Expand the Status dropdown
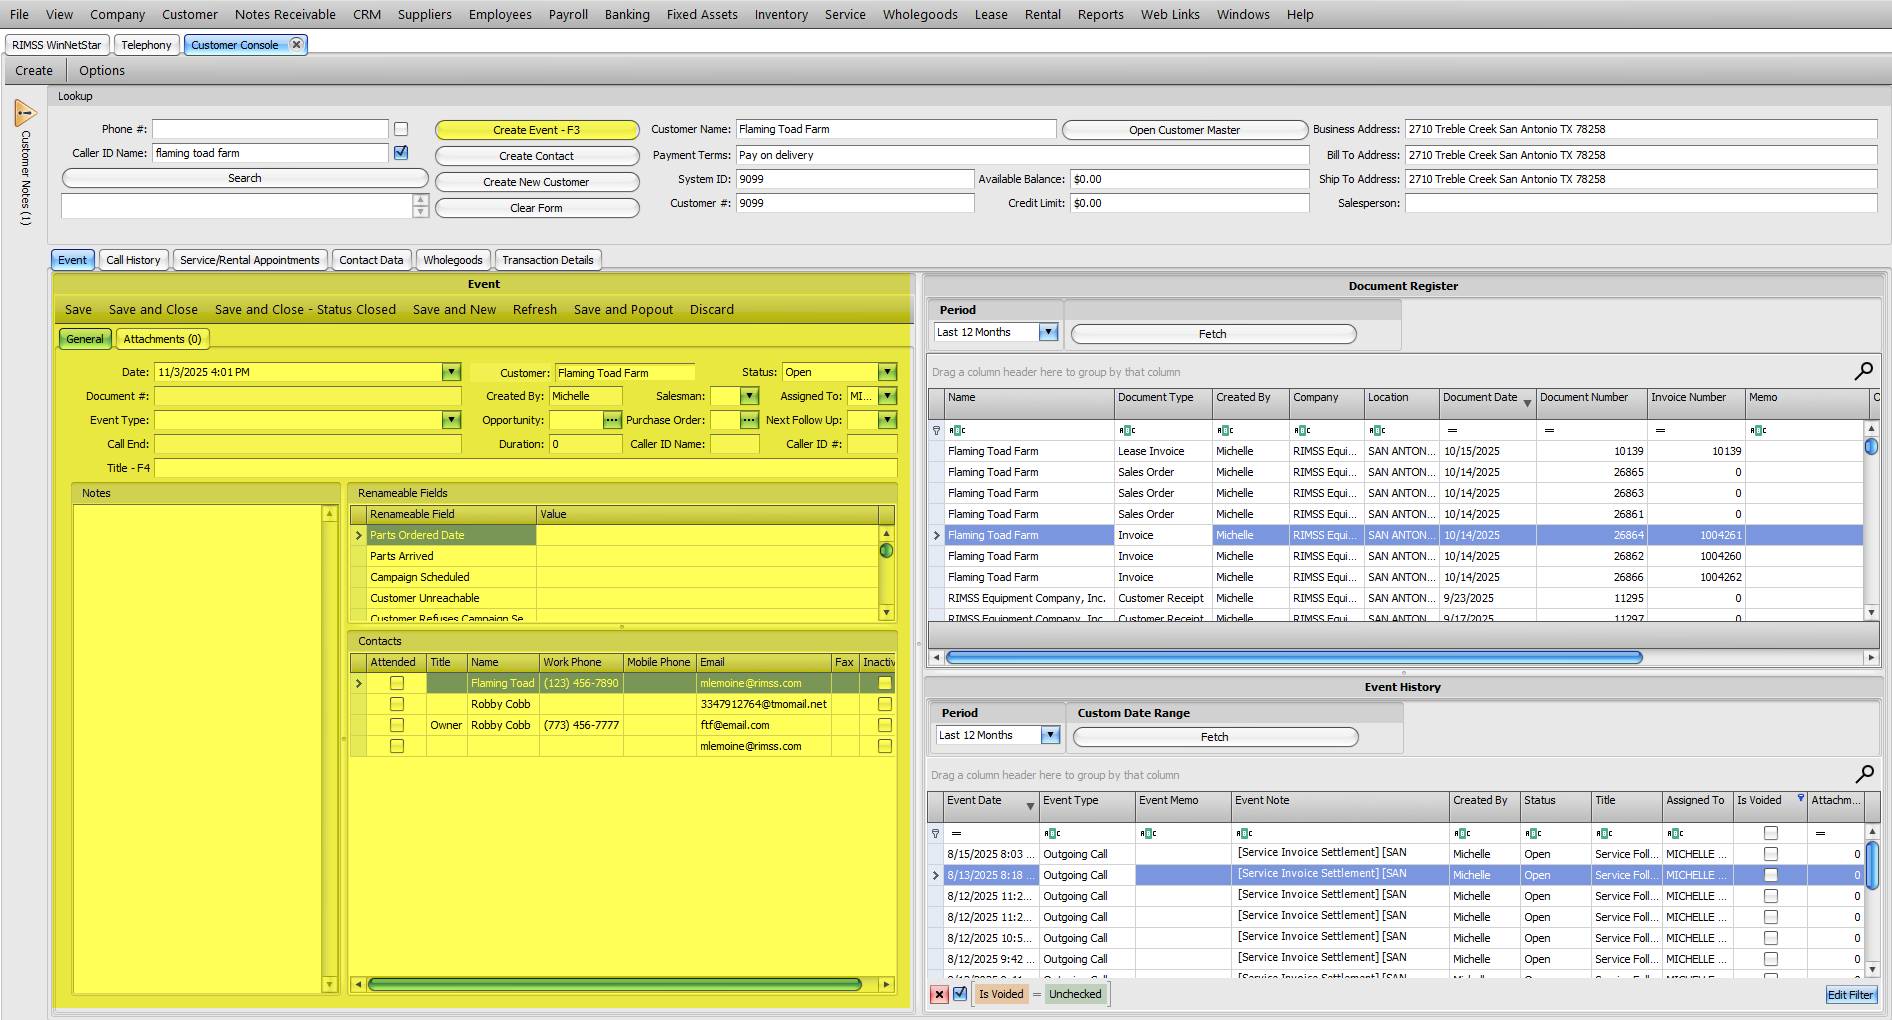1892x1020 pixels. 886,372
